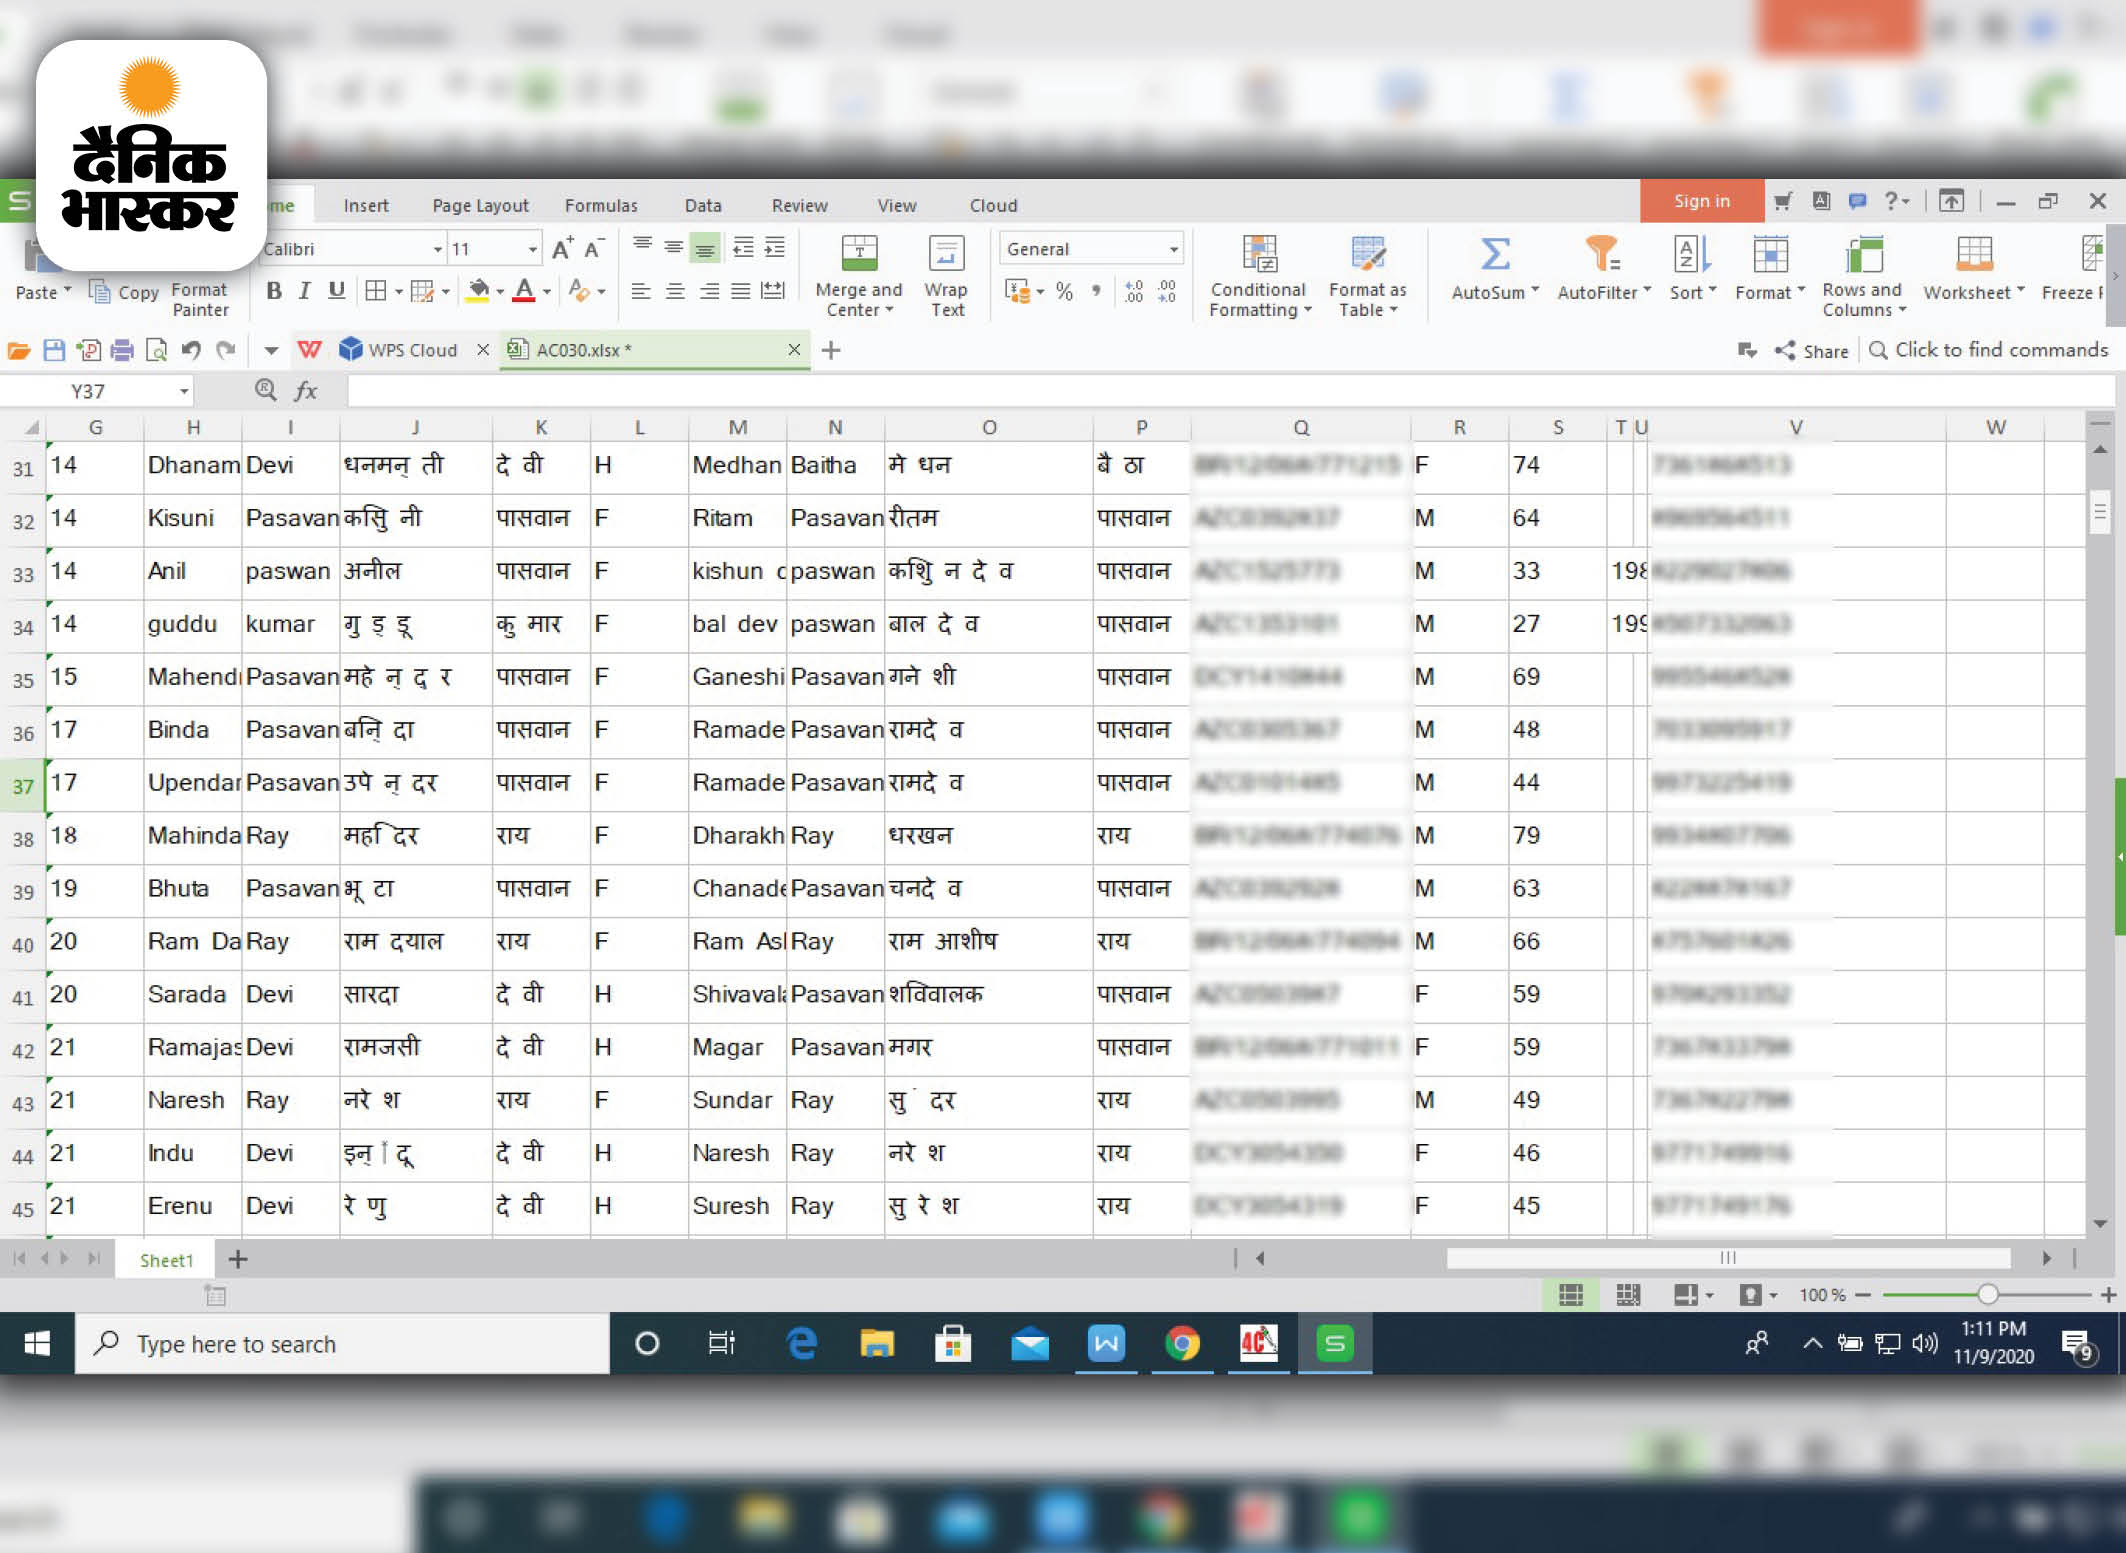Open the Windows Start menu
This screenshot has width=2126, height=1553.
(37, 1344)
